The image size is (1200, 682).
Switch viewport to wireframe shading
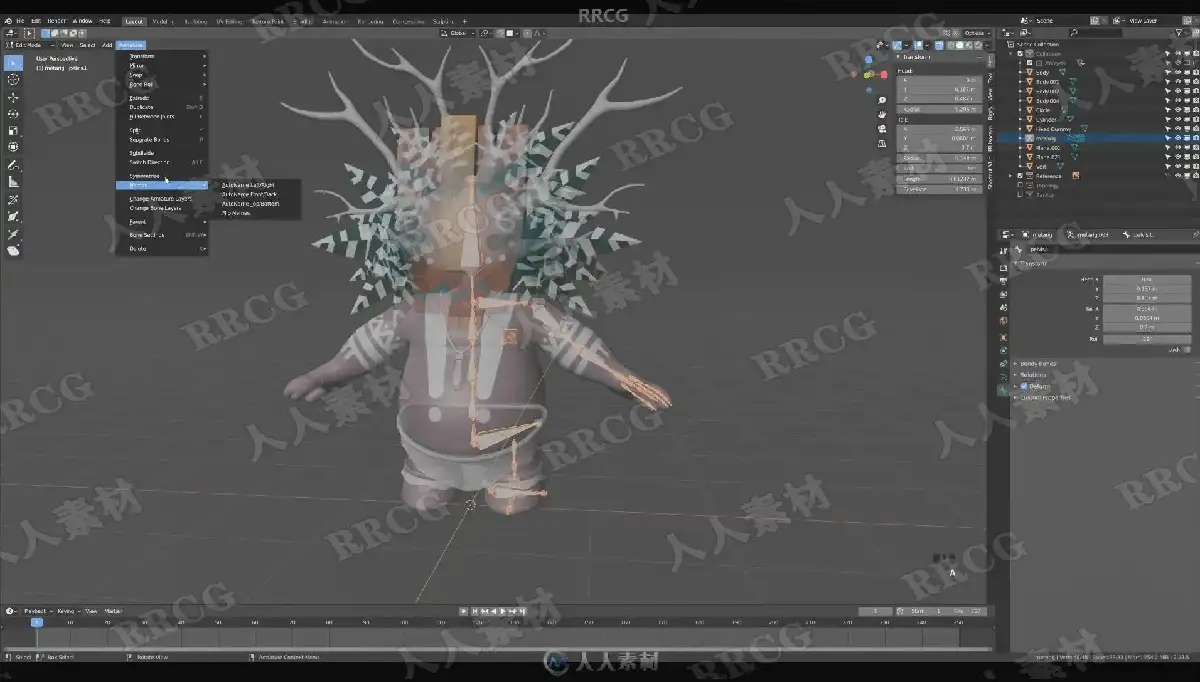[950, 45]
